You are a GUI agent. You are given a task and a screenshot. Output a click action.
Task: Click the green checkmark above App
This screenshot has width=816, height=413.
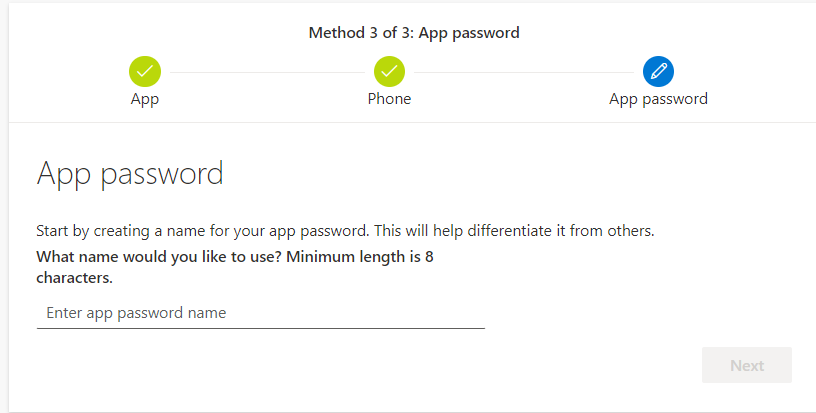point(145,71)
